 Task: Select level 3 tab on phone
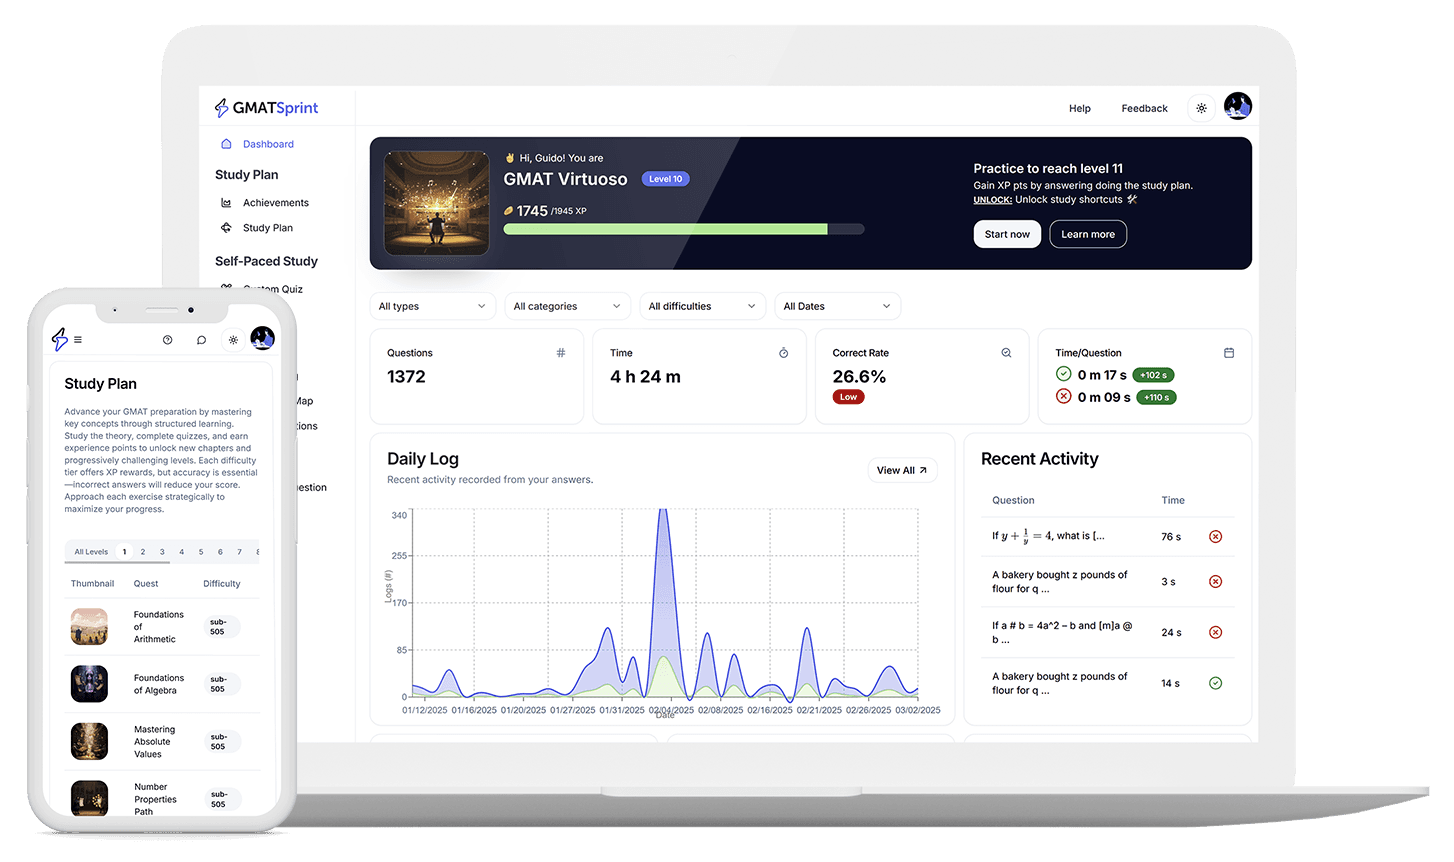[162, 552]
